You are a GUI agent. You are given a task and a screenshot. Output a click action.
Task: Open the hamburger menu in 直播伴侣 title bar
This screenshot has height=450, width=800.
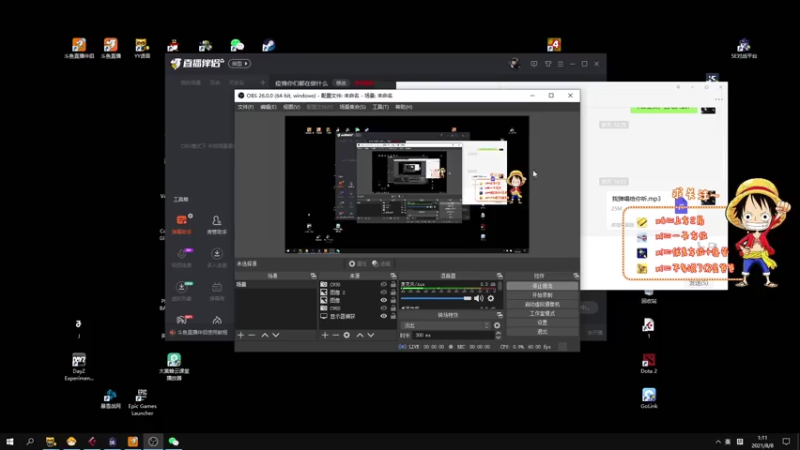560,64
